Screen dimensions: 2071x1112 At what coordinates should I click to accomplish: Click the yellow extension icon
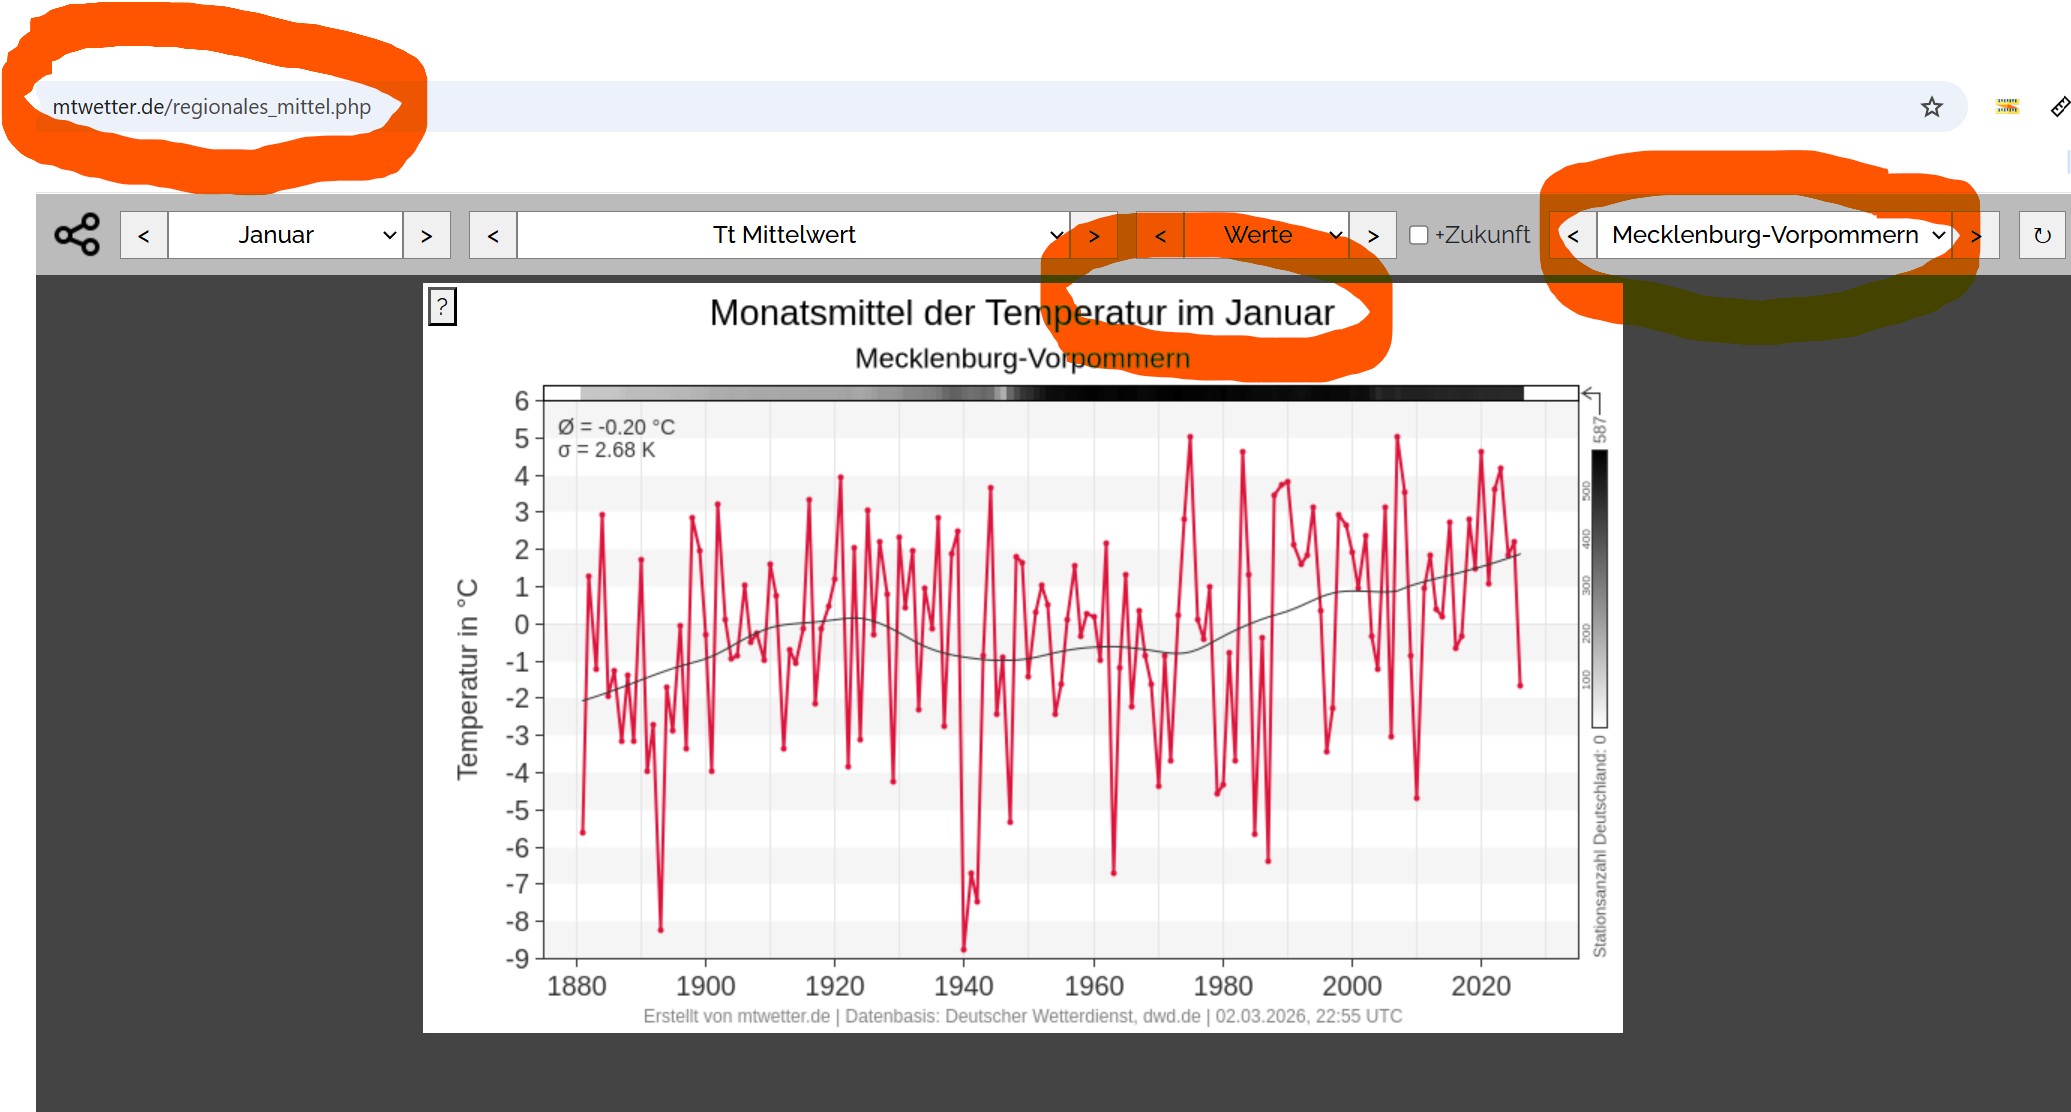click(2007, 106)
